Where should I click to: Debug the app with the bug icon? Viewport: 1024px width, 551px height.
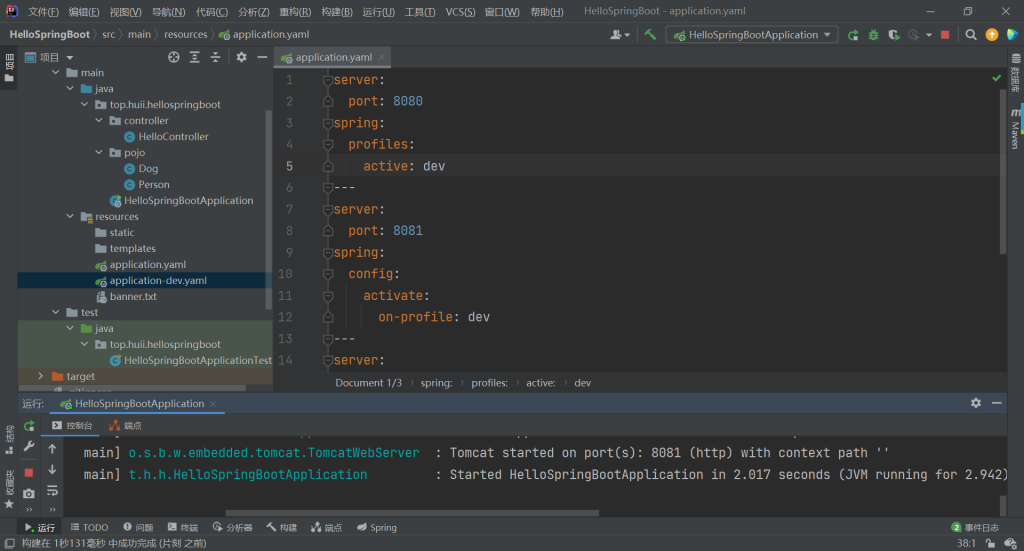873,35
